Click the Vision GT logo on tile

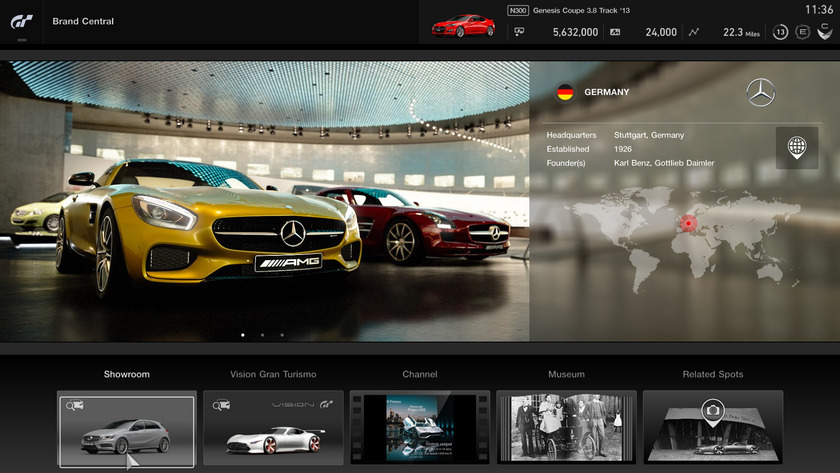303,404
